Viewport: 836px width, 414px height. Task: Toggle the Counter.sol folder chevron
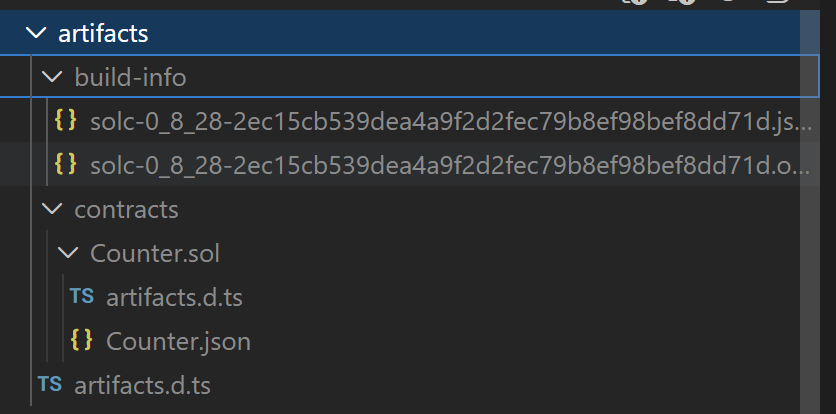click(70, 253)
